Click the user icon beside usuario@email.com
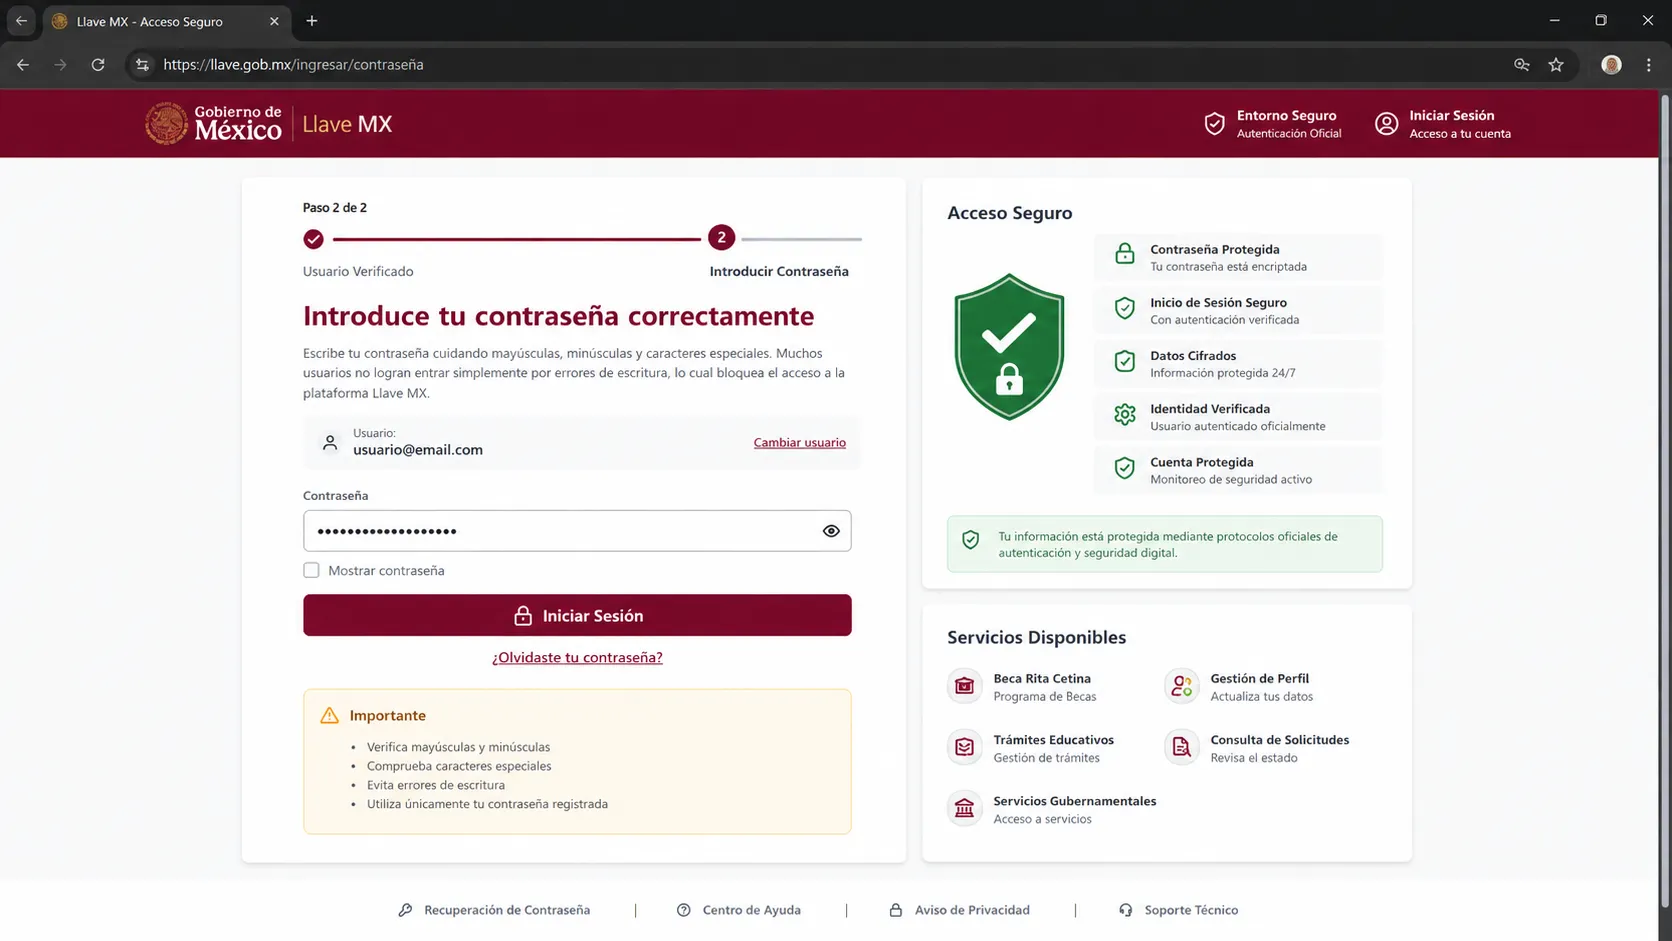Screen dimensions: 1672x941 [x=330, y=442]
